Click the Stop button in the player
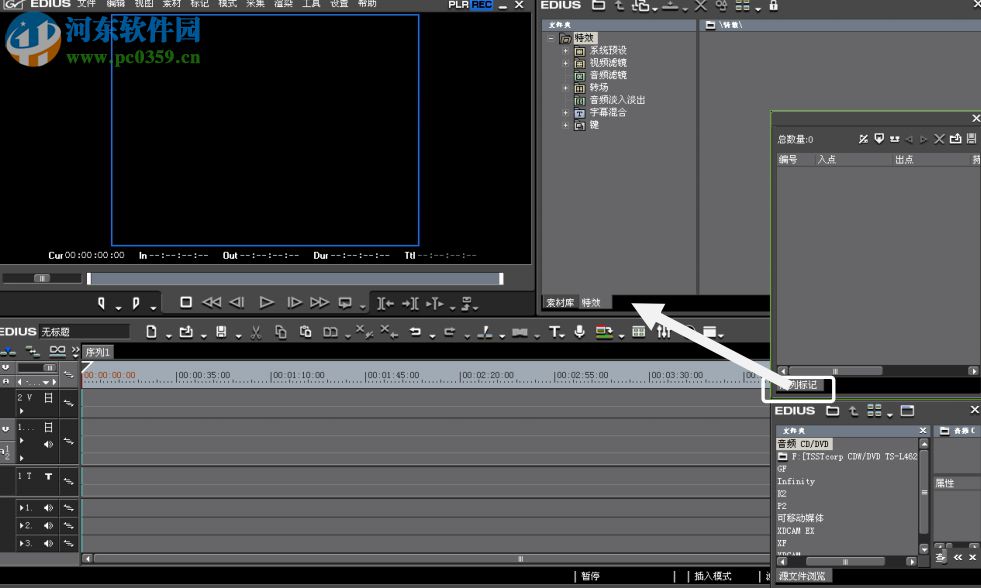This screenshot has height=588, width=981. 186,302
